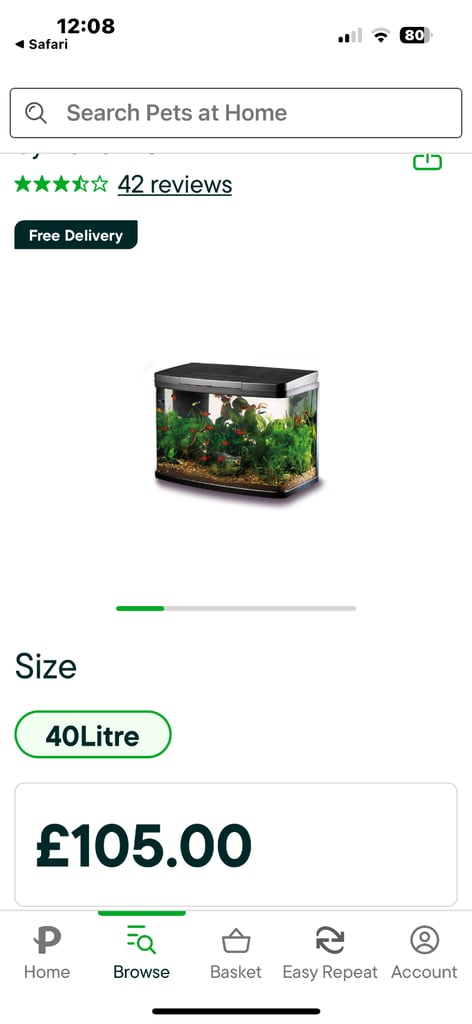Viewport: 472px width, 1024px height.
Task: Tap the Basket tab label
Action: (236, 972)
